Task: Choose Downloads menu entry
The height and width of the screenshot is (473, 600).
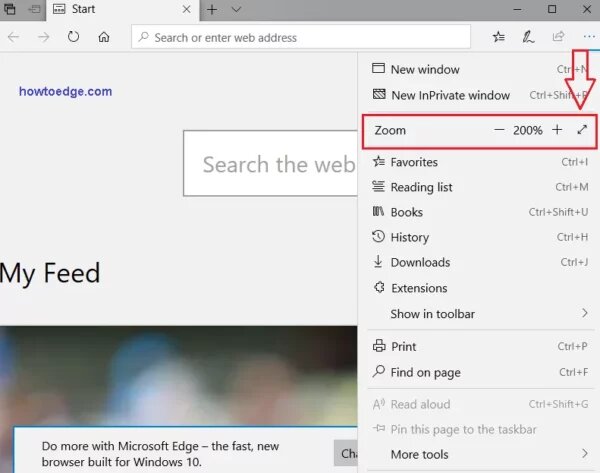Action: [480, 262]
